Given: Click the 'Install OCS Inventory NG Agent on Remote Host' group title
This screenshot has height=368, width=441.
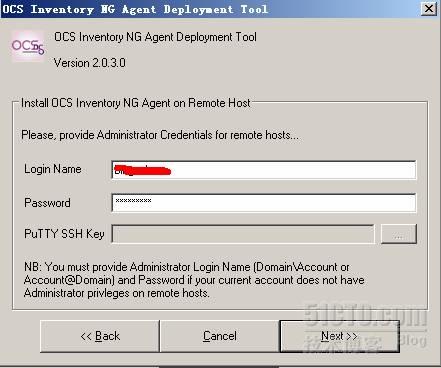Looking at the screenshot, I should (x=136, y=103).
